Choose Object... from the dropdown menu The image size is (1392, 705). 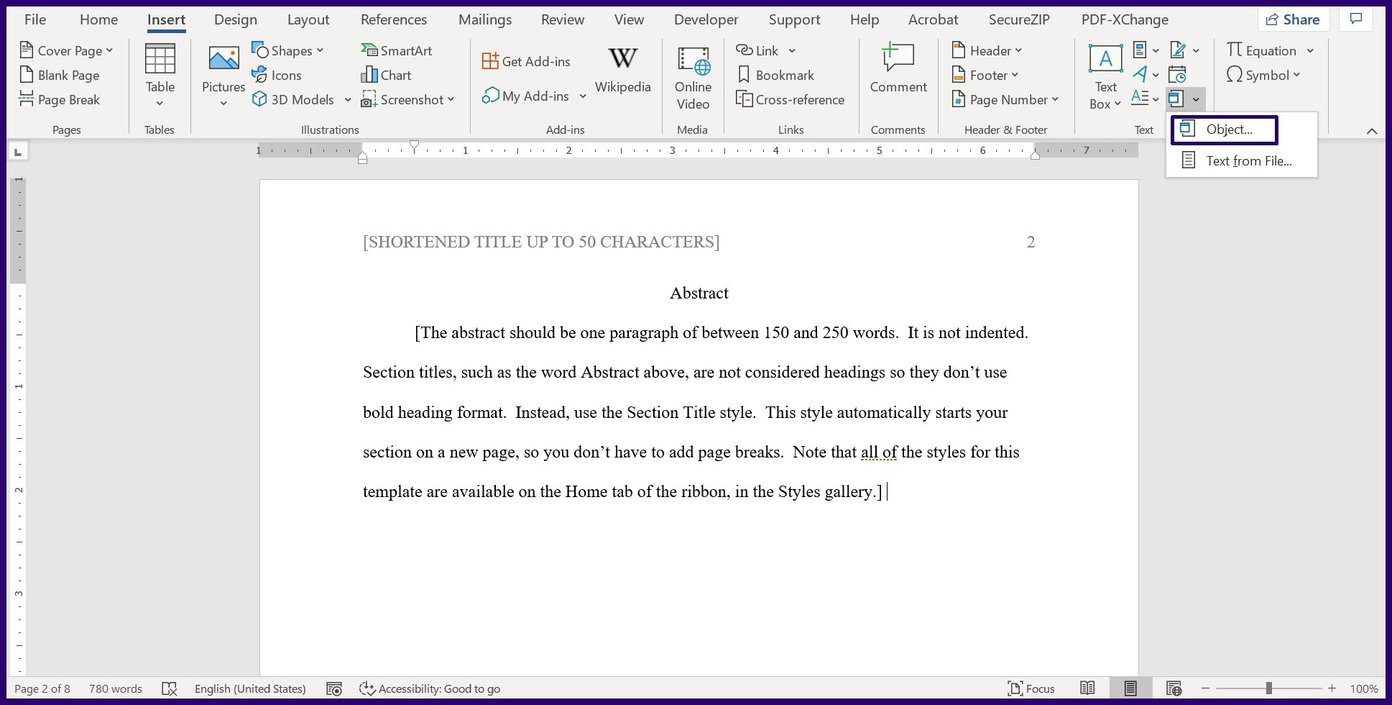point(1224,130)
